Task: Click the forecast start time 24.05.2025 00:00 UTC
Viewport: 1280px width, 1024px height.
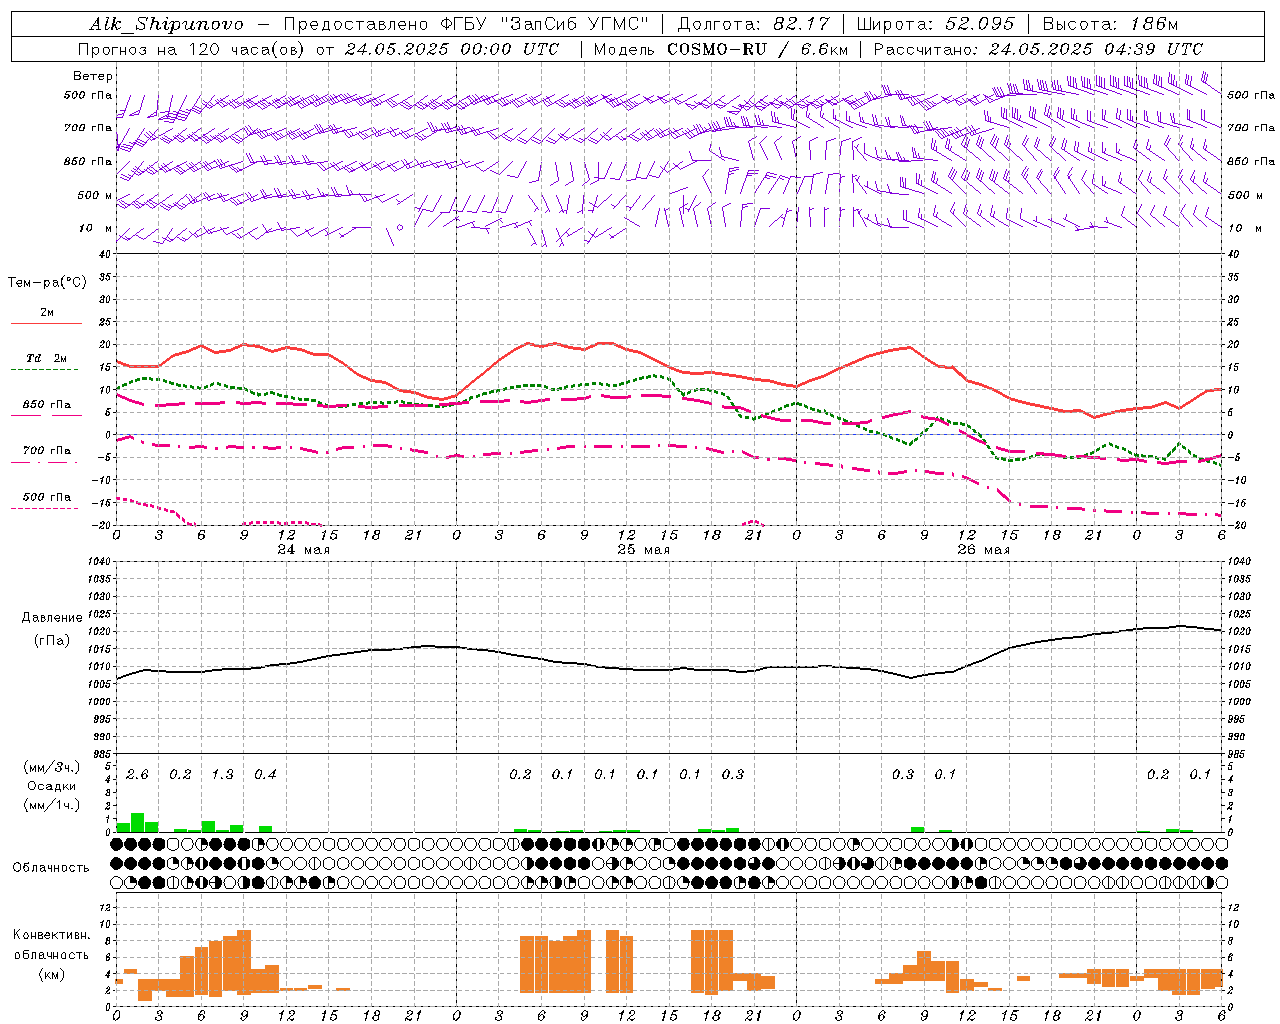Action: coord(452,49)
